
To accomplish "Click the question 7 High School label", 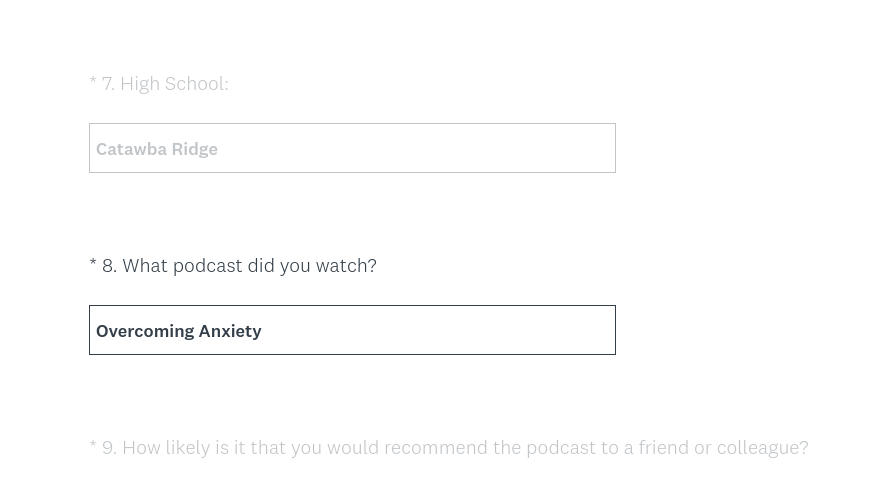I will tap(164, 83).
